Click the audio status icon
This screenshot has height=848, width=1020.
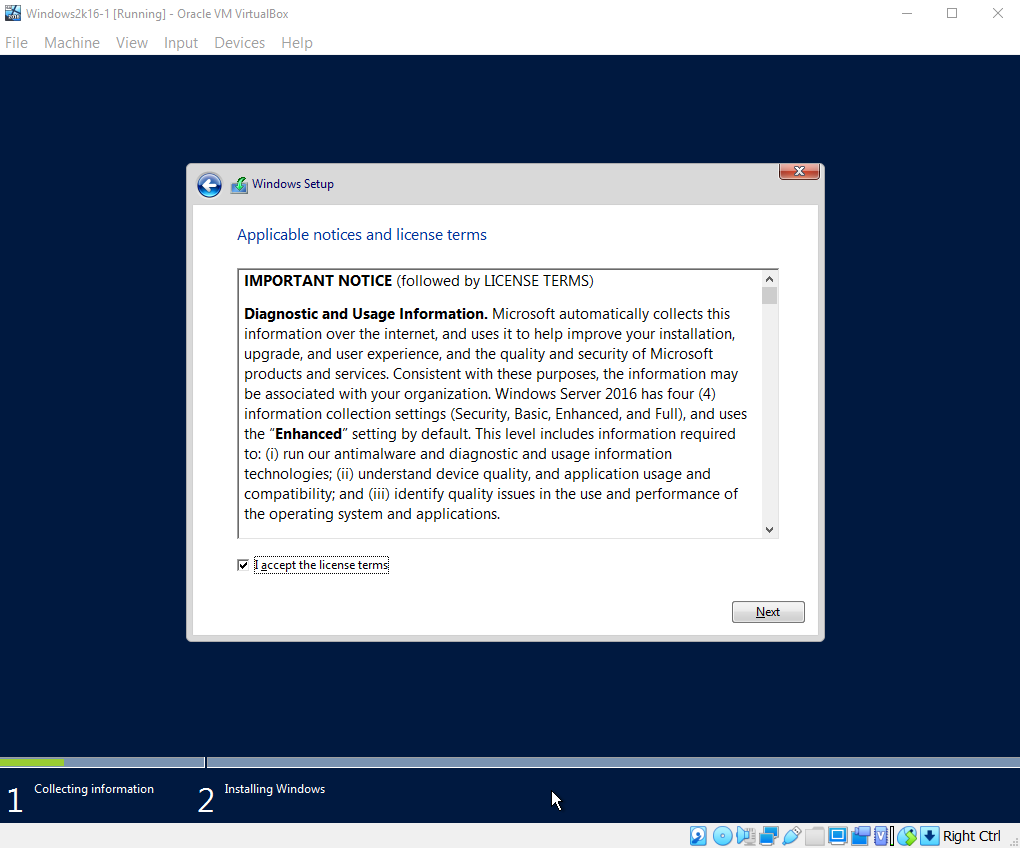pyautogui.click(x=745, y=836)
